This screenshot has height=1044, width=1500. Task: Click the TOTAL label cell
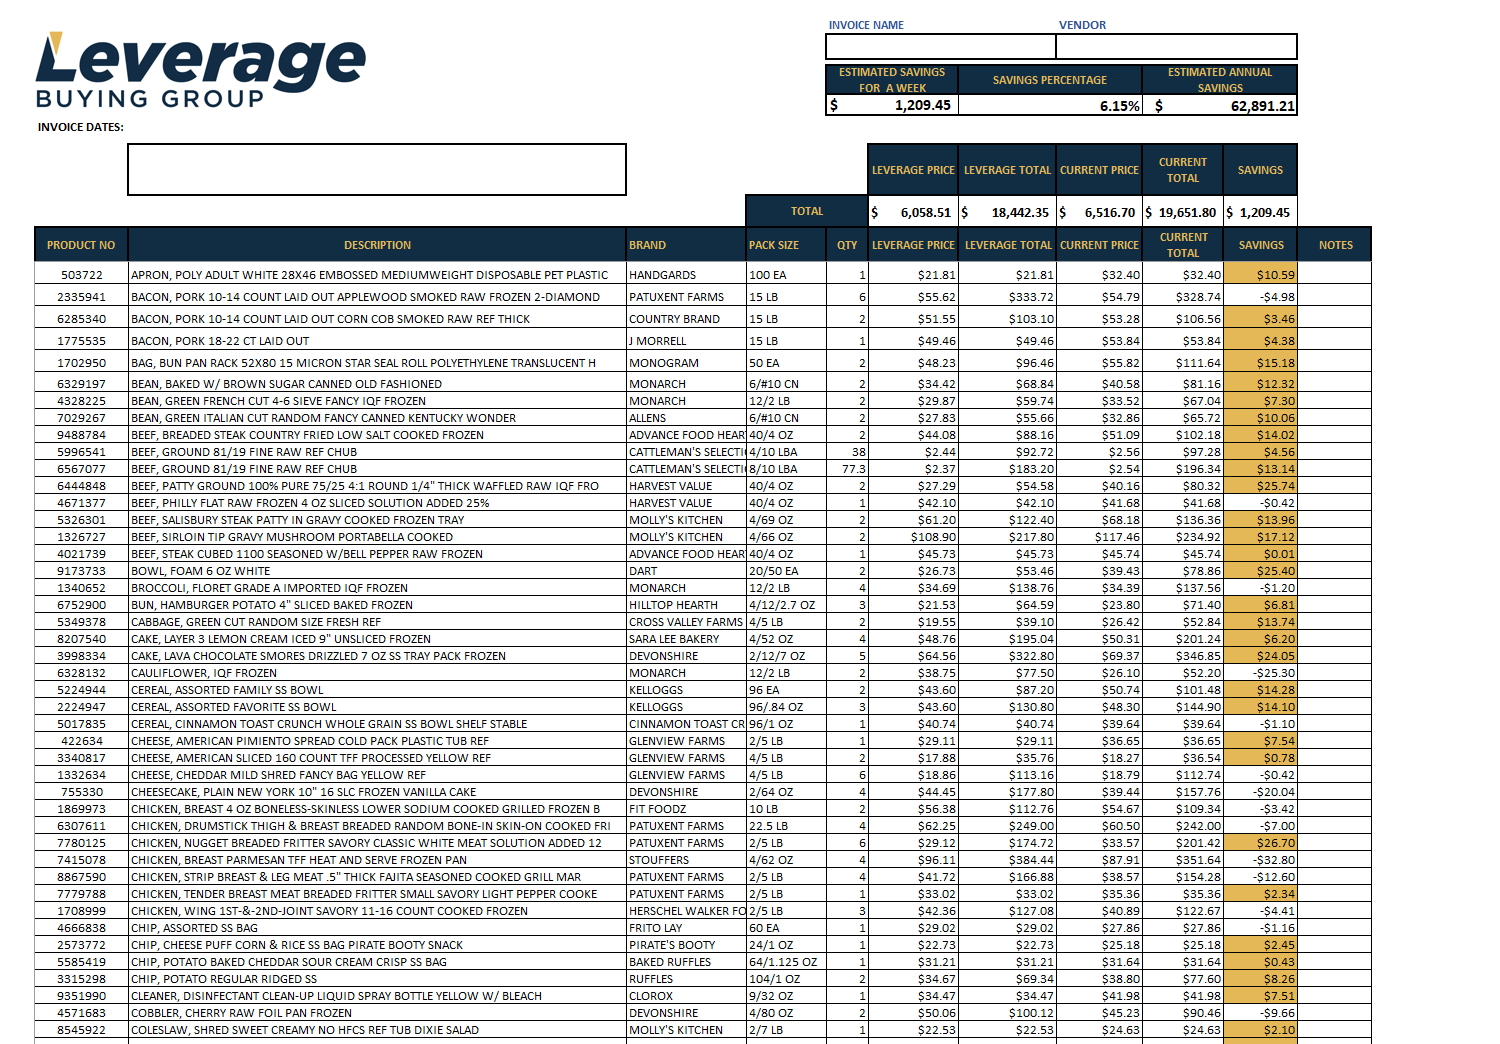coord(807,212)
